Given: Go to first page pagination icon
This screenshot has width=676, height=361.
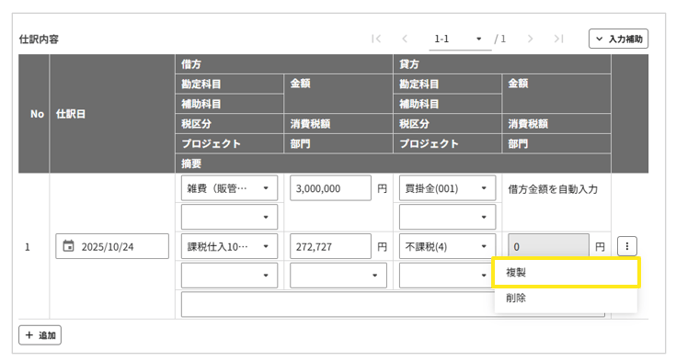Looking at the screenshot, I should tap(376, 39).
